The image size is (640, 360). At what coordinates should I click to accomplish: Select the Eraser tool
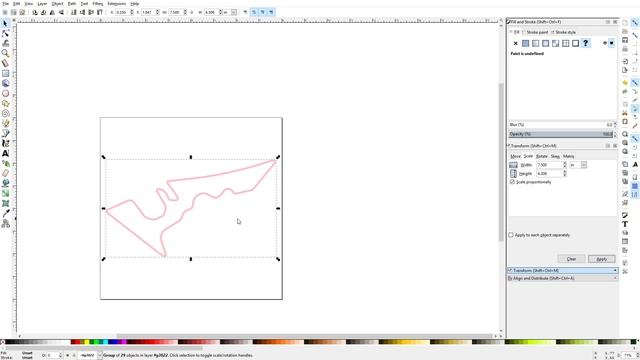[x=5, y=173]
